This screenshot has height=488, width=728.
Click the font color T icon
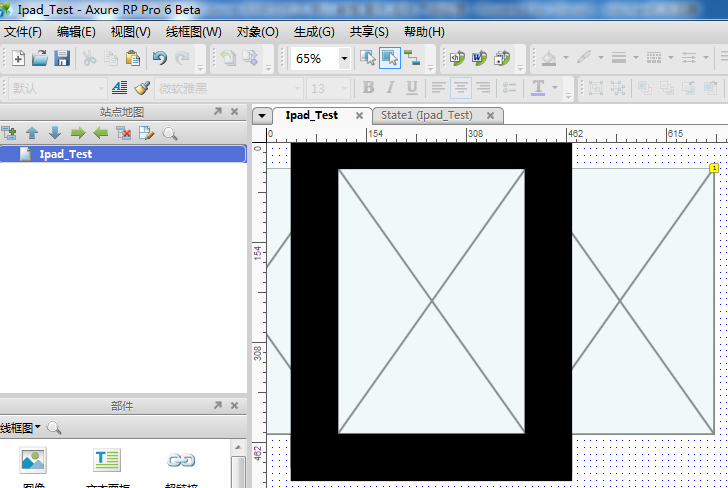(x=538, y=87)
